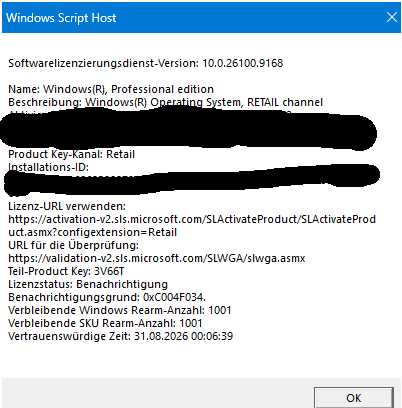Click the Beschreibung RETAIL channel line
402x408 pixels.
click(x=166, y=102)
